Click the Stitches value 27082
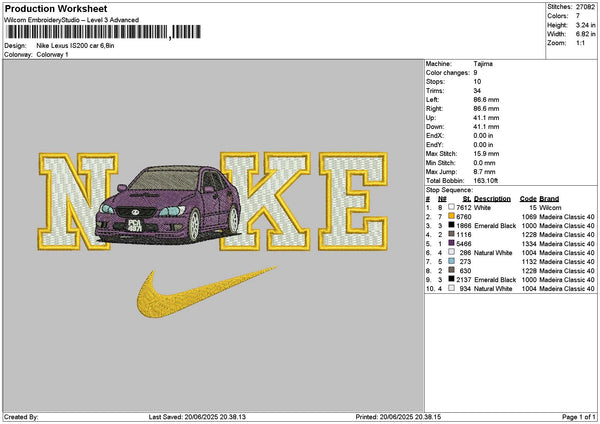600x424 pixels. point(585,7)
